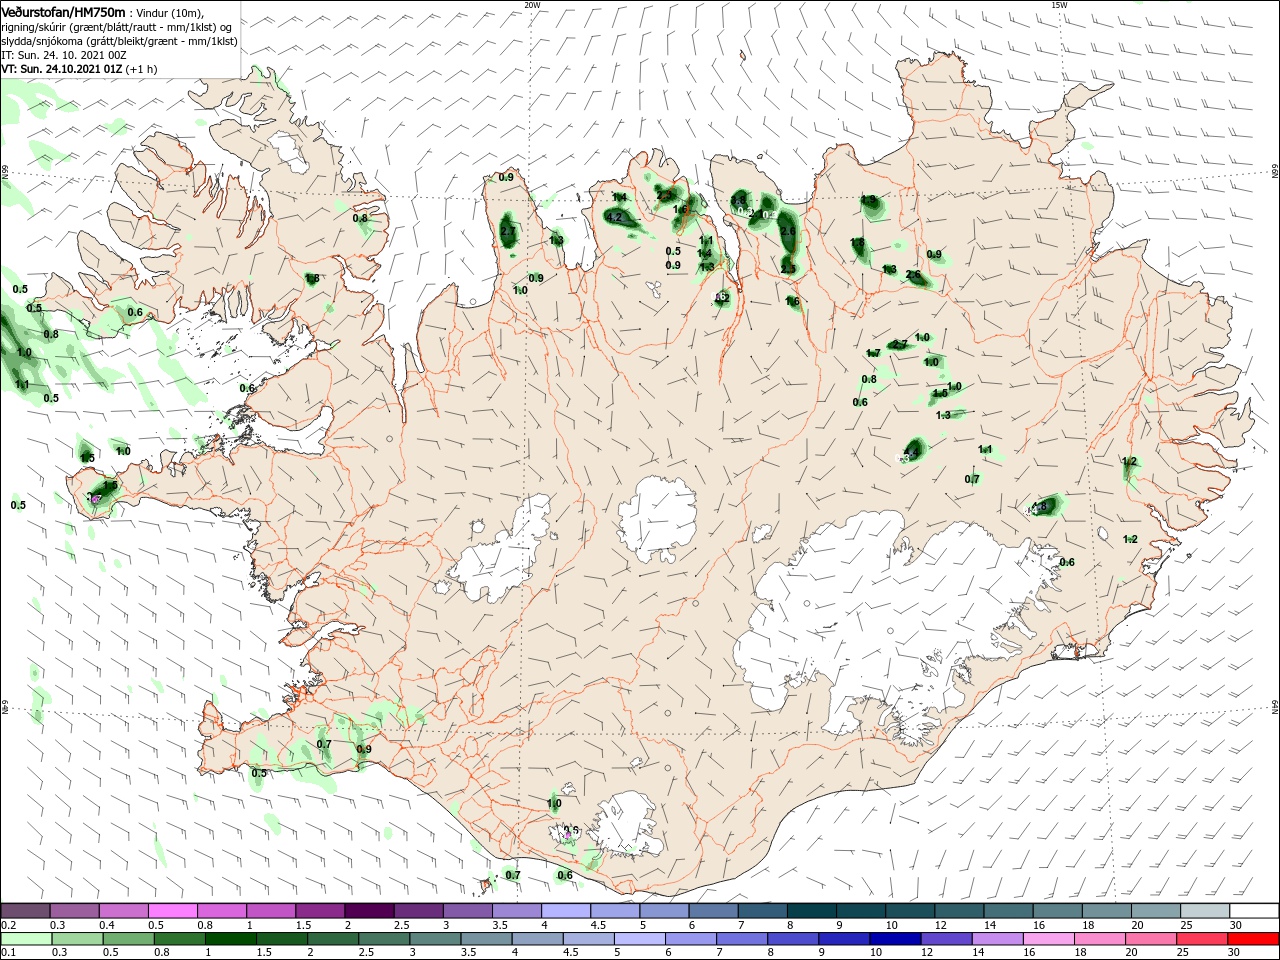Click the bright pink swatch above the top-row 0.5 label
Screen dimensions: 1280x960
173,911
